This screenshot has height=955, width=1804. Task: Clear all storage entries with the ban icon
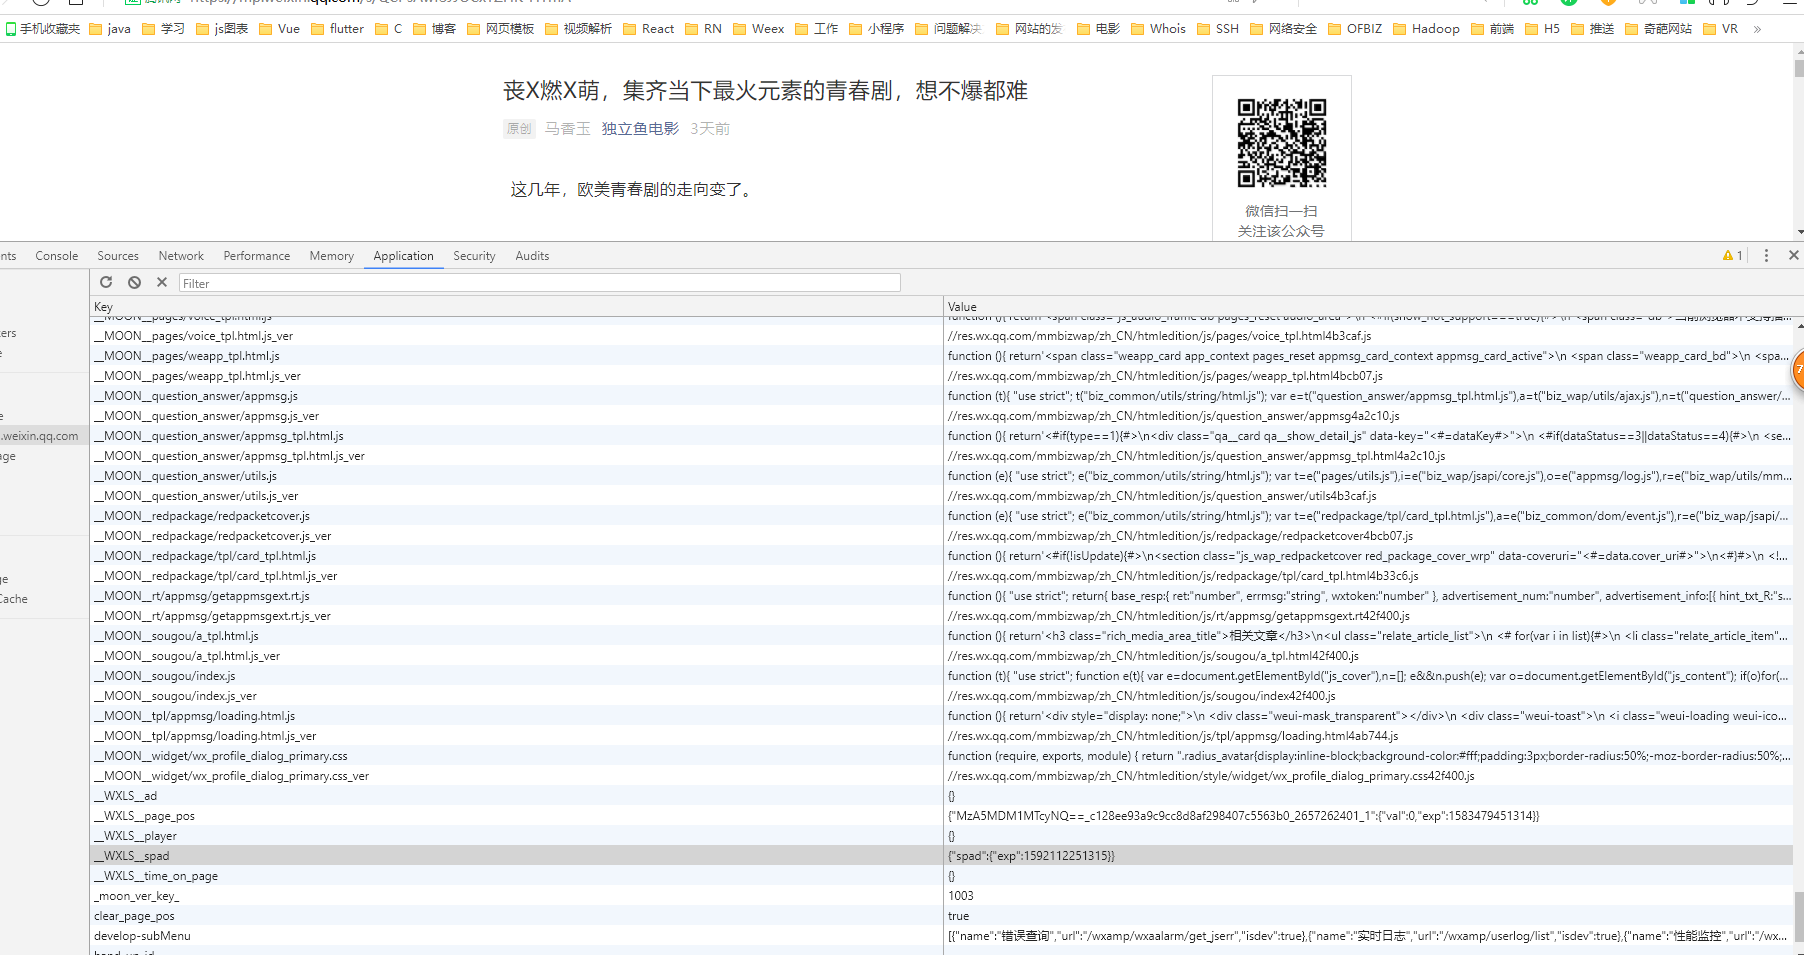[134, 282]
